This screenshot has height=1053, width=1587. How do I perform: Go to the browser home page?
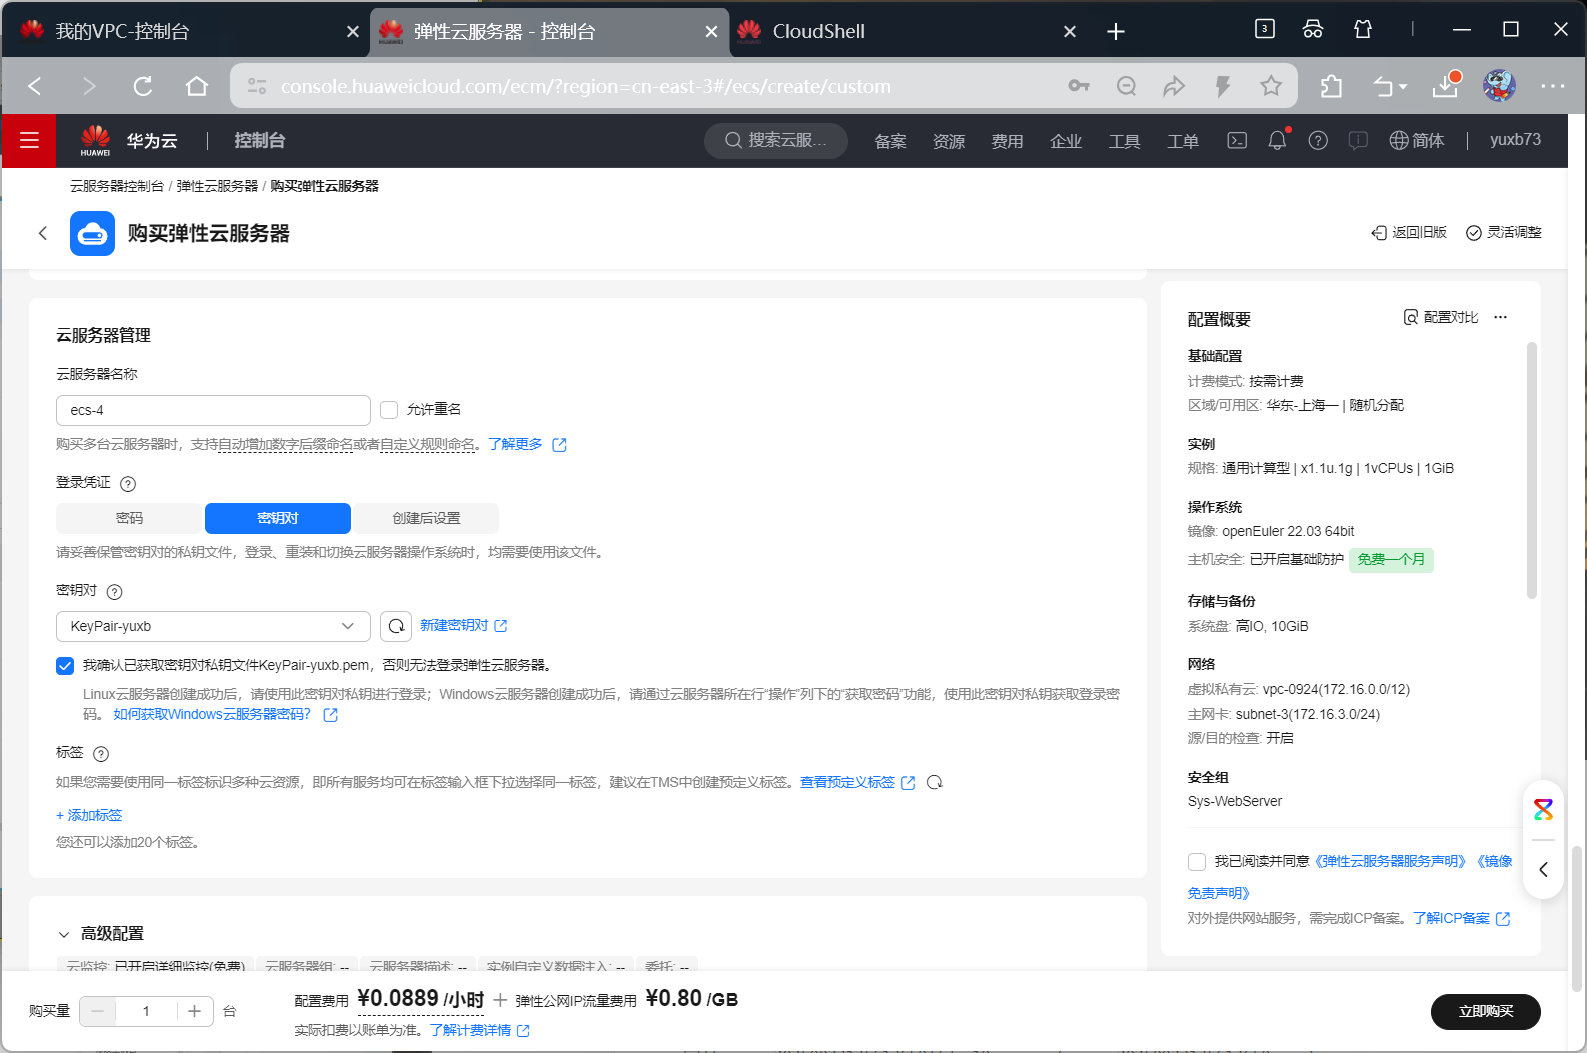(x=197, y=86)
